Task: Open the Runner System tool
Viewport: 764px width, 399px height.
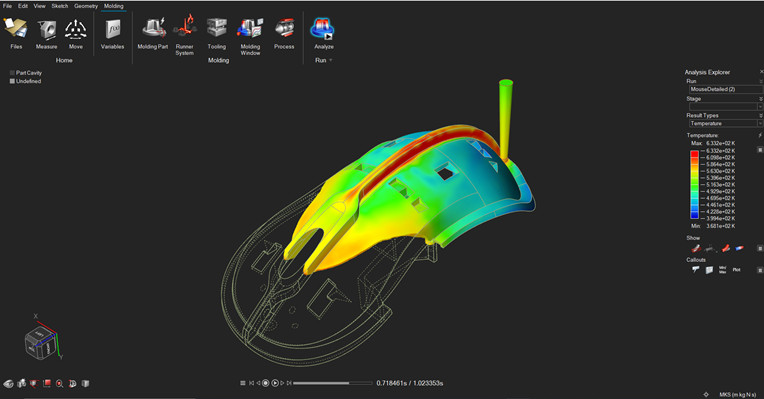Action: [x=185, y=35]
